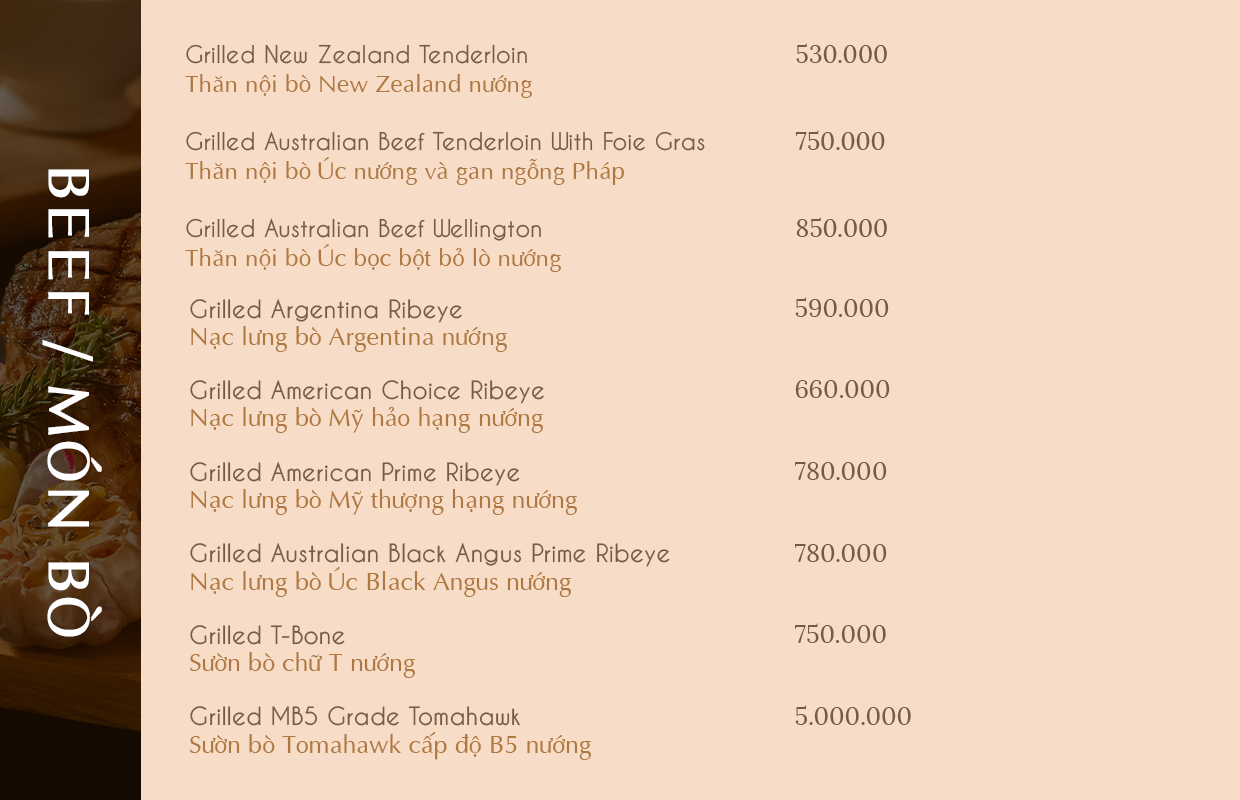Click Sườn bò chữ T nướng subtitle
1240x800 pixels.
[x=302, y=663]
